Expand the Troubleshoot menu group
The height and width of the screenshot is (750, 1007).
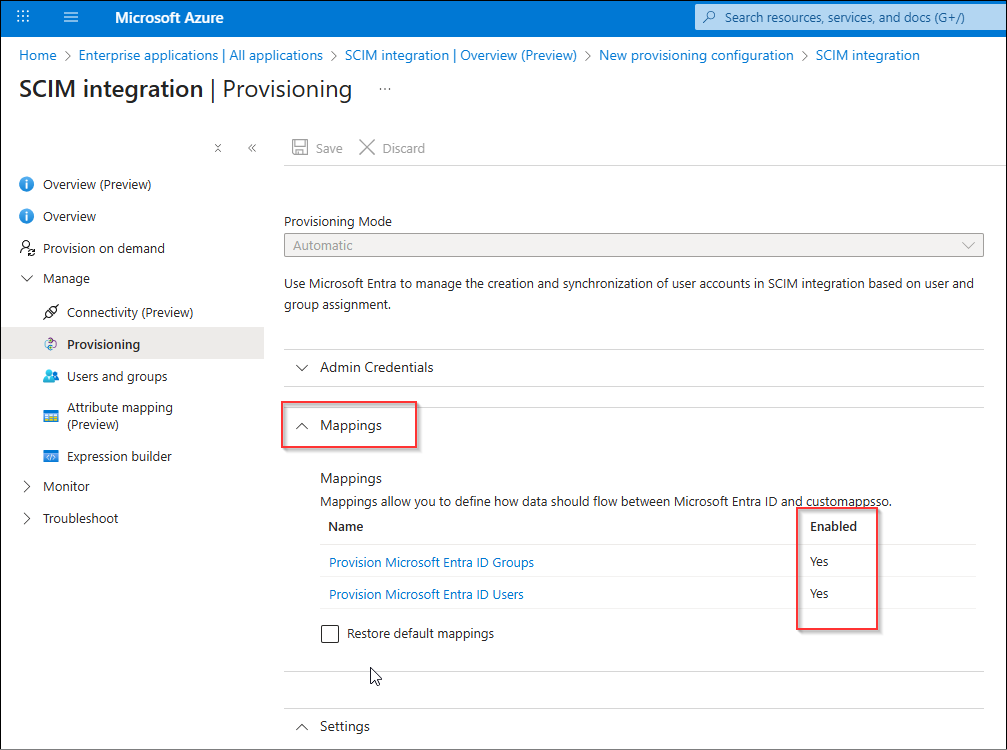[x=27, y=518]
